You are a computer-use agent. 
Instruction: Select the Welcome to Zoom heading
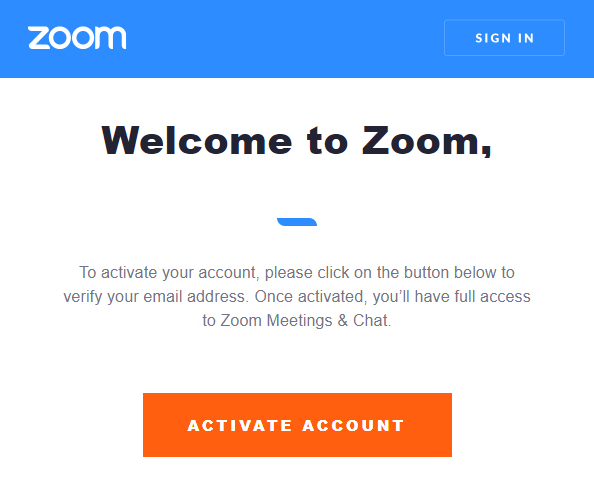[x=297, y=140]
